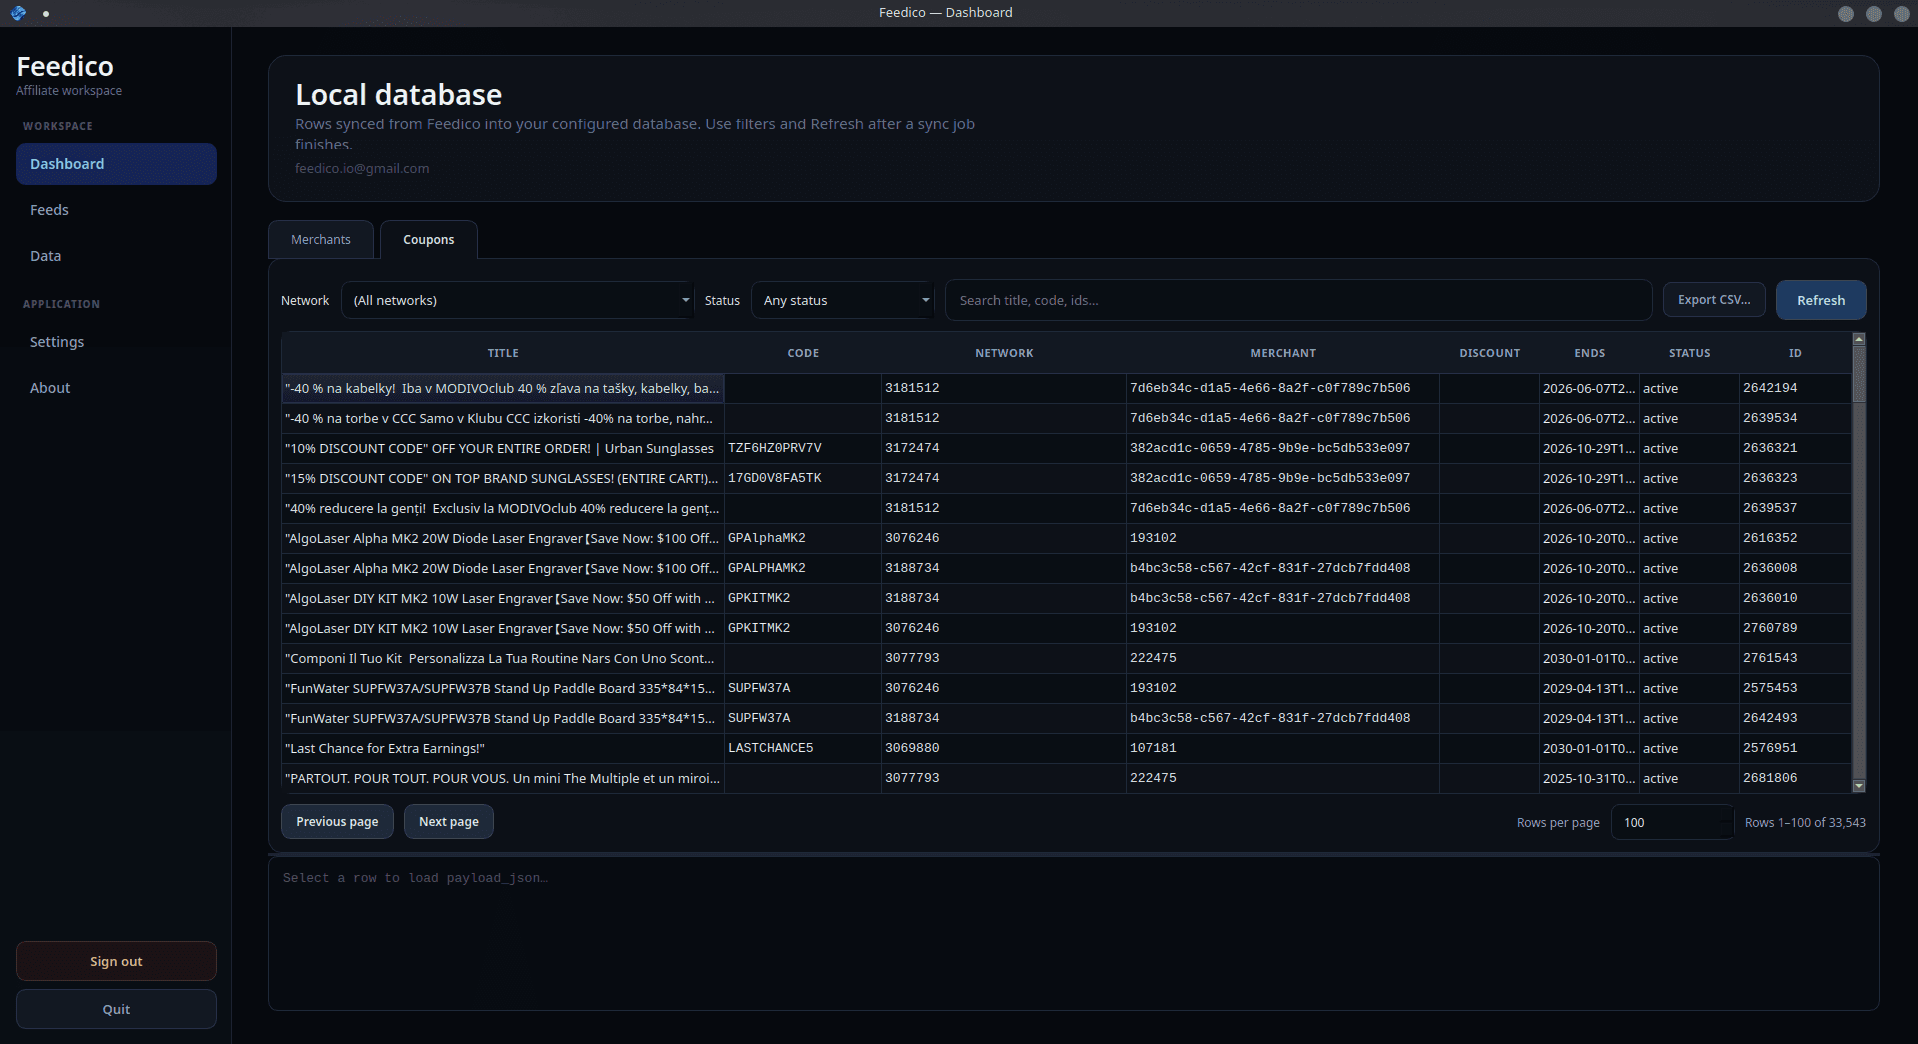The width and height of the screenshot is (1918, 1044).
Task: Sort by the NETWORK column header
Action: 1004,353
